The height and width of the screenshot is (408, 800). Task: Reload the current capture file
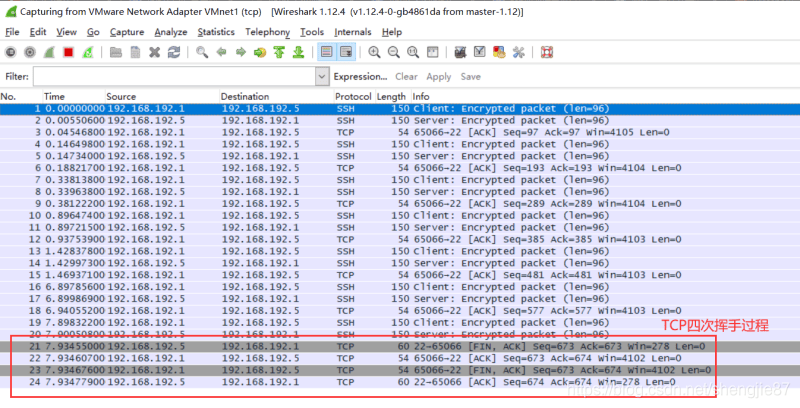click(174, 52)
